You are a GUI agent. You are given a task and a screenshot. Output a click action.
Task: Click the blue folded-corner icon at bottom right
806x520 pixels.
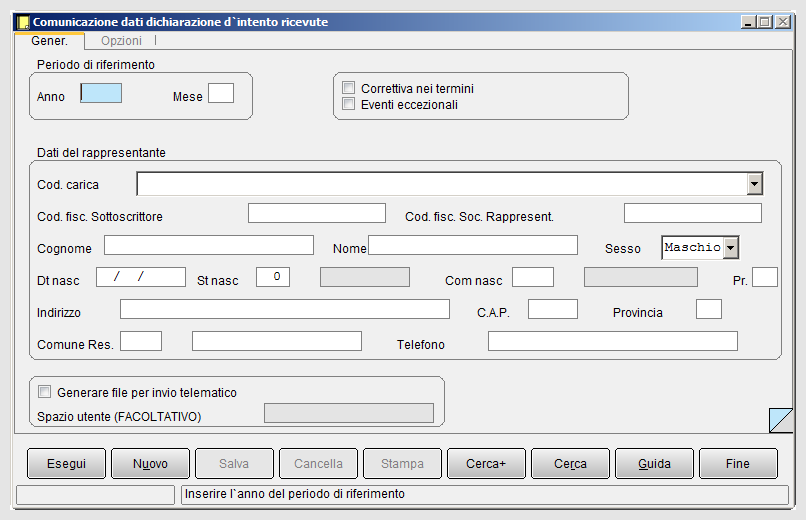click(781, 420)
